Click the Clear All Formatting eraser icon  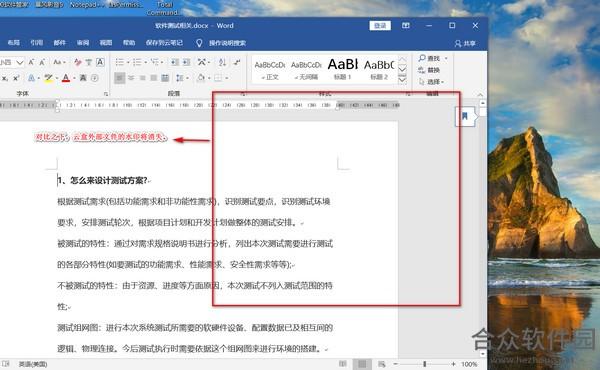(x=78, y=62)
